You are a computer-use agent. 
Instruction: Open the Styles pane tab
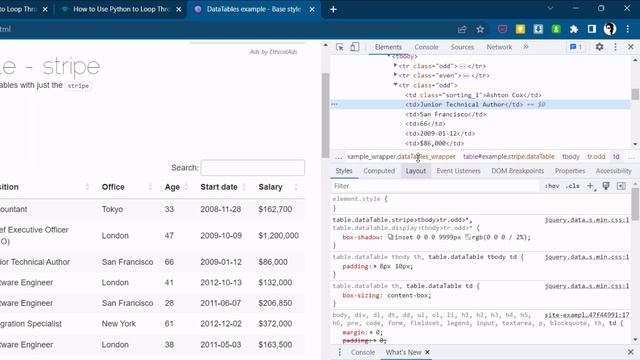344,171
